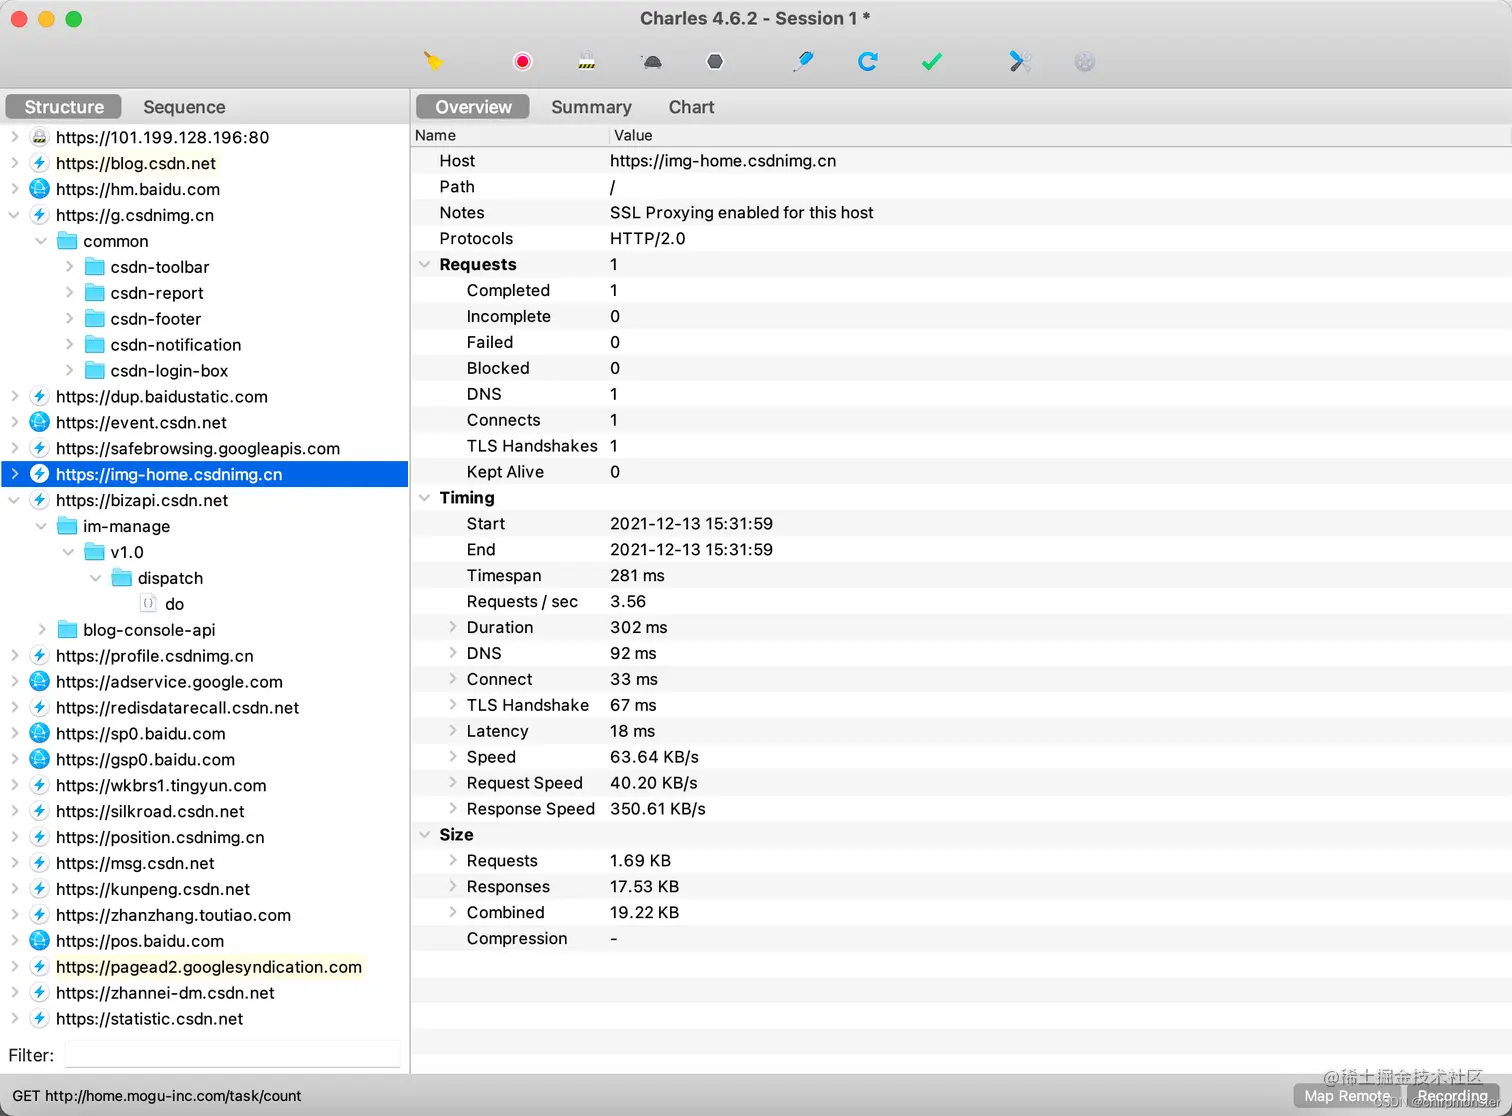Select https://zhanzhang.toutiao.com host
Screen dimensions: 1512x1116
click(173, 914)
